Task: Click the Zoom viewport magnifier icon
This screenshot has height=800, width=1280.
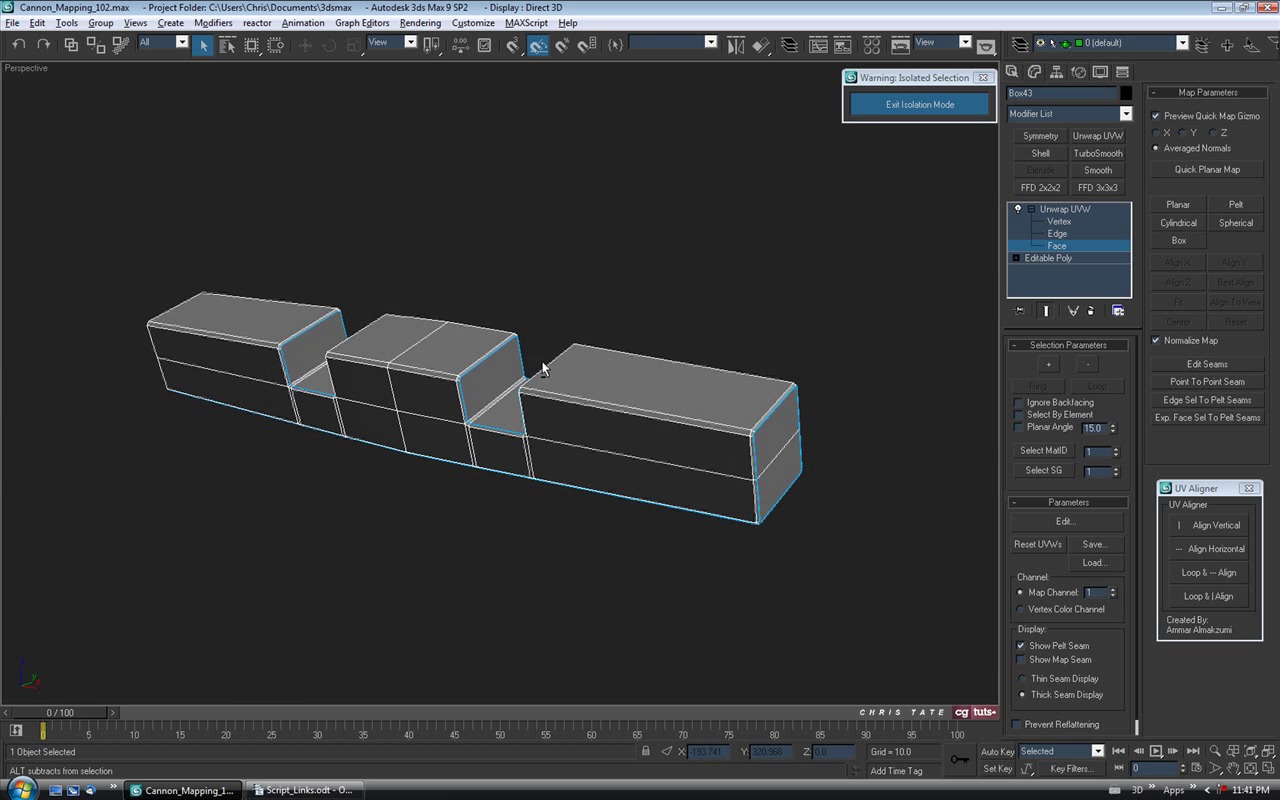Action: pyautogui.click(x=1215, y=751)
